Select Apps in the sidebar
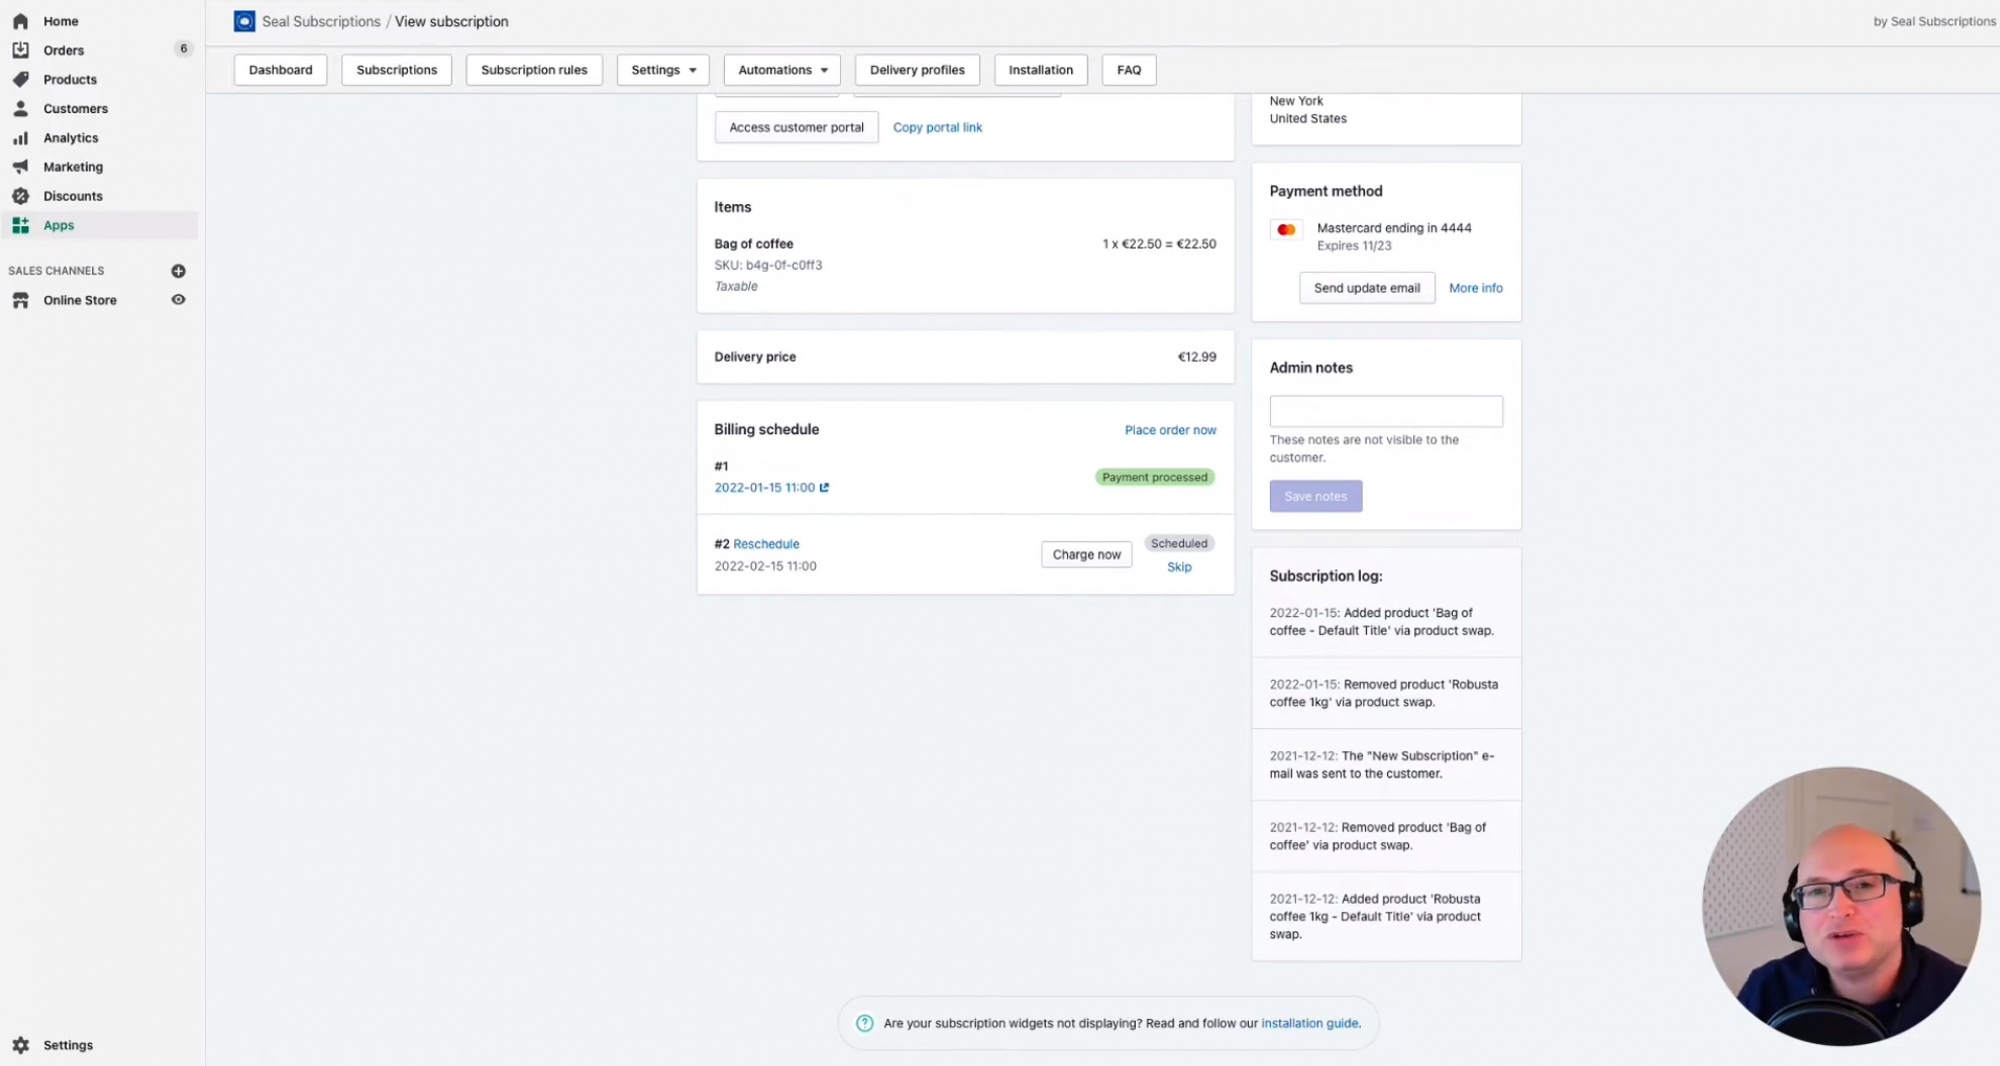Image resolution: width=2000 pixels, height=1066 pixels. pyautogui.click(x=58, y=224)
